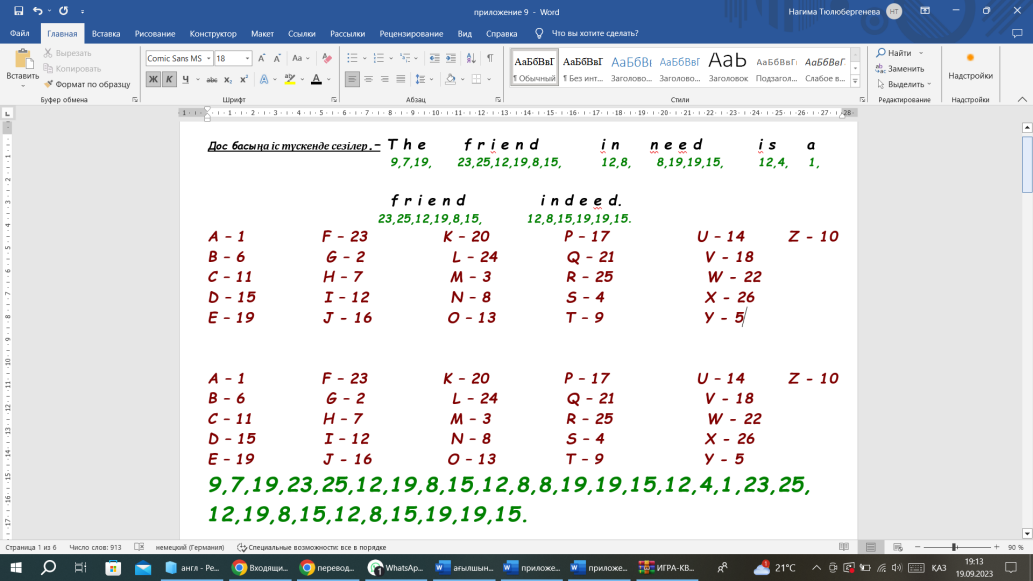Switch to the Рецензирование tab
Screen dimensions: 1033x581
411,33
